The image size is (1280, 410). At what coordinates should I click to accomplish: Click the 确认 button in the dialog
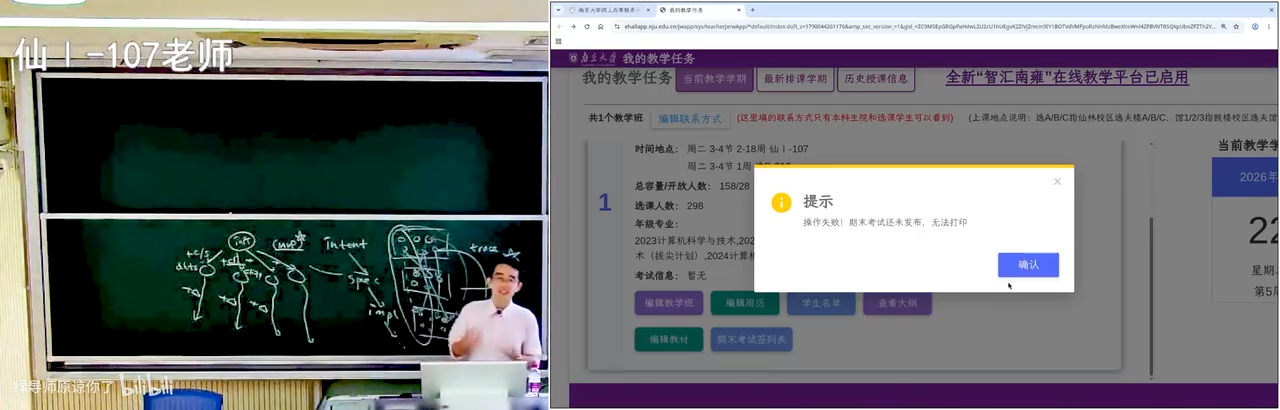tap(1028, 265)
